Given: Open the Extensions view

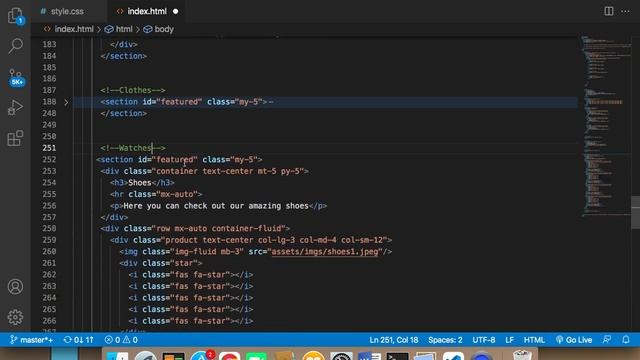Looking at the screenshot, I should [x=15, y=138].
